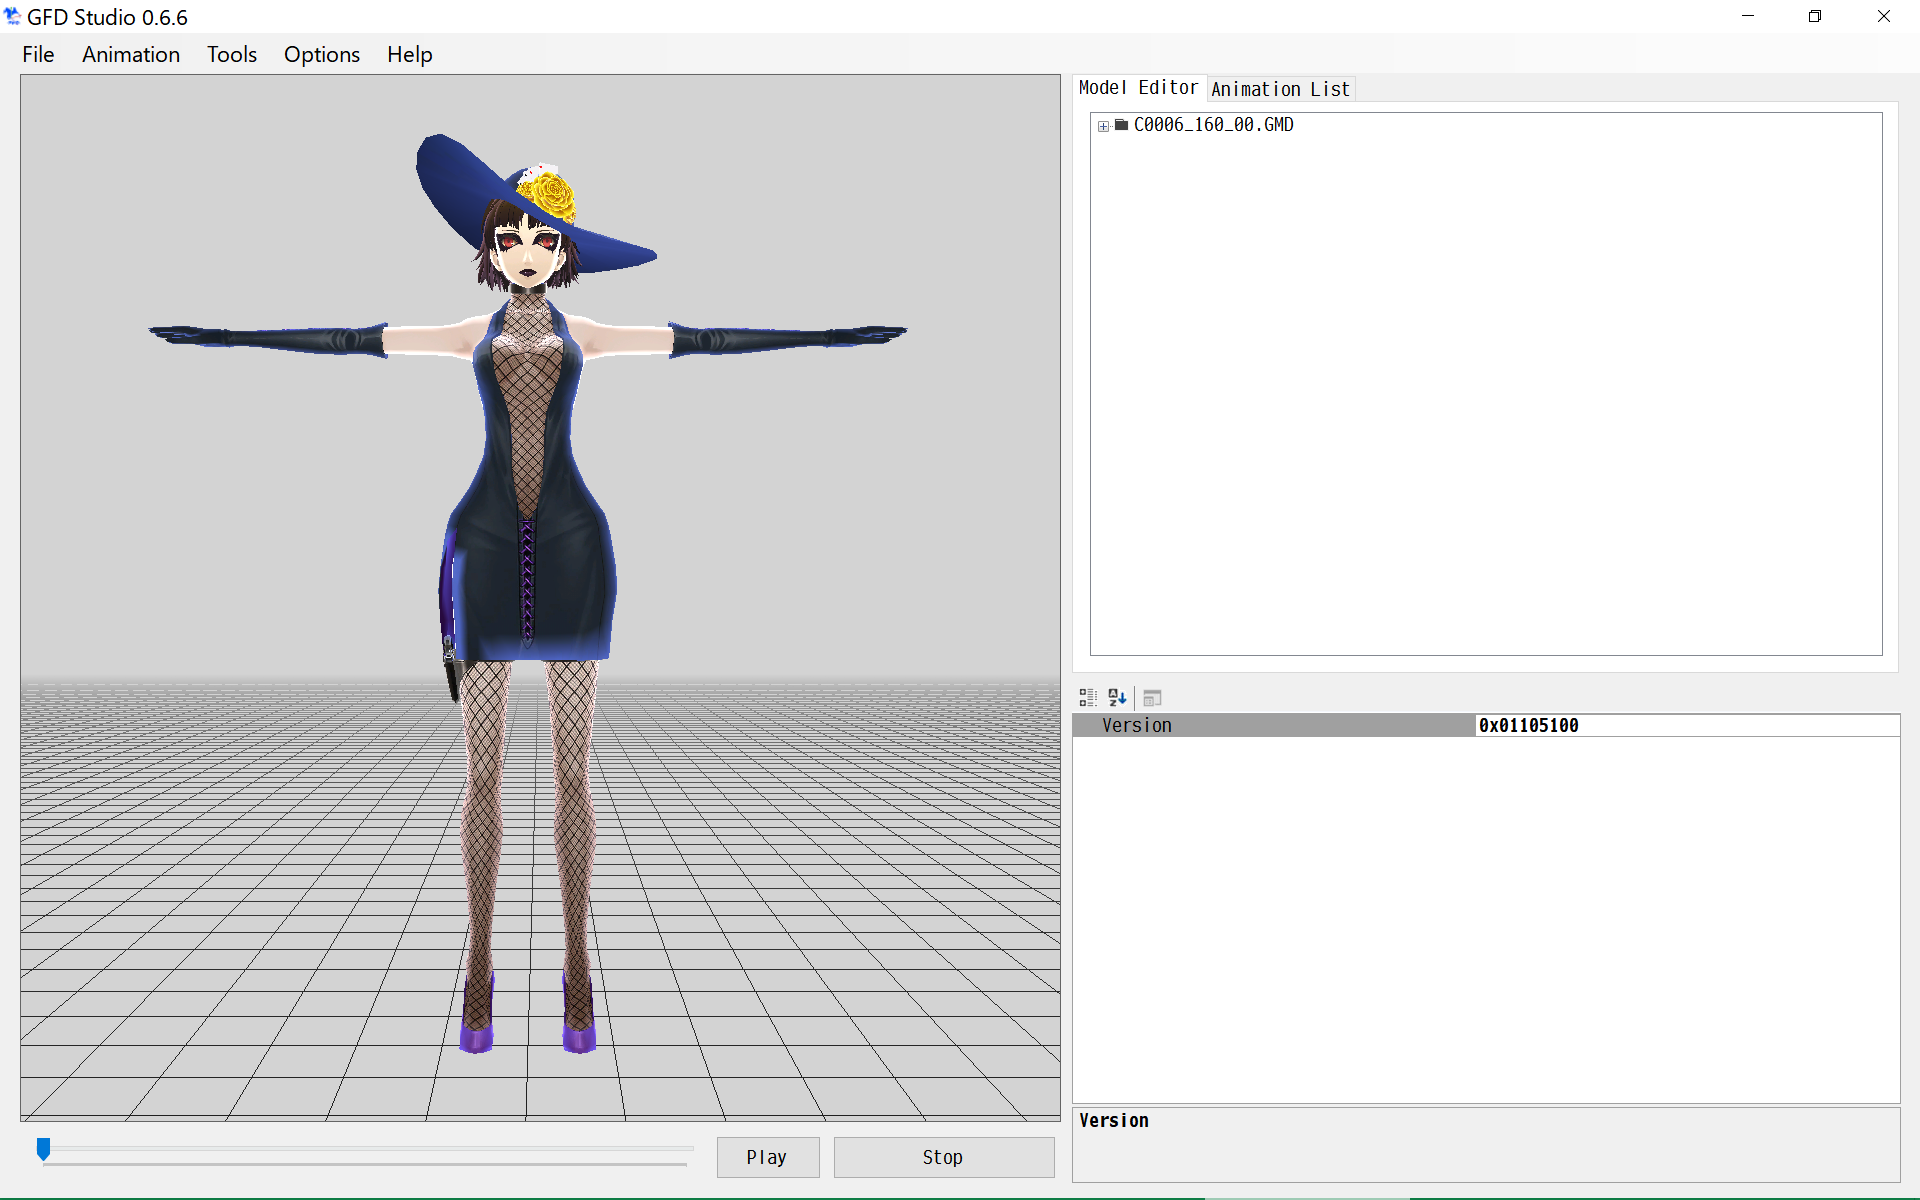The width and height of the screenshot is (1920, 1200).
Task: Sort properties alphabetically with the AZ icon
Action: tap(1117, 697)
